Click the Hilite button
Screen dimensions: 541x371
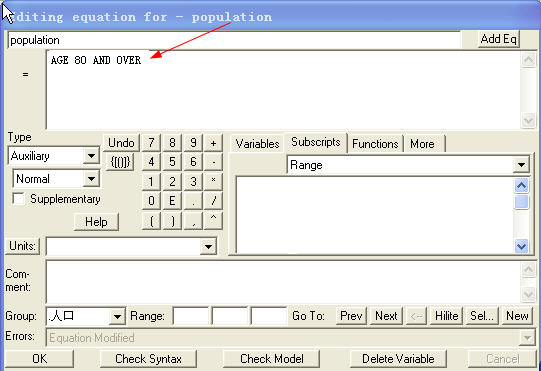[x=446, y=316]
